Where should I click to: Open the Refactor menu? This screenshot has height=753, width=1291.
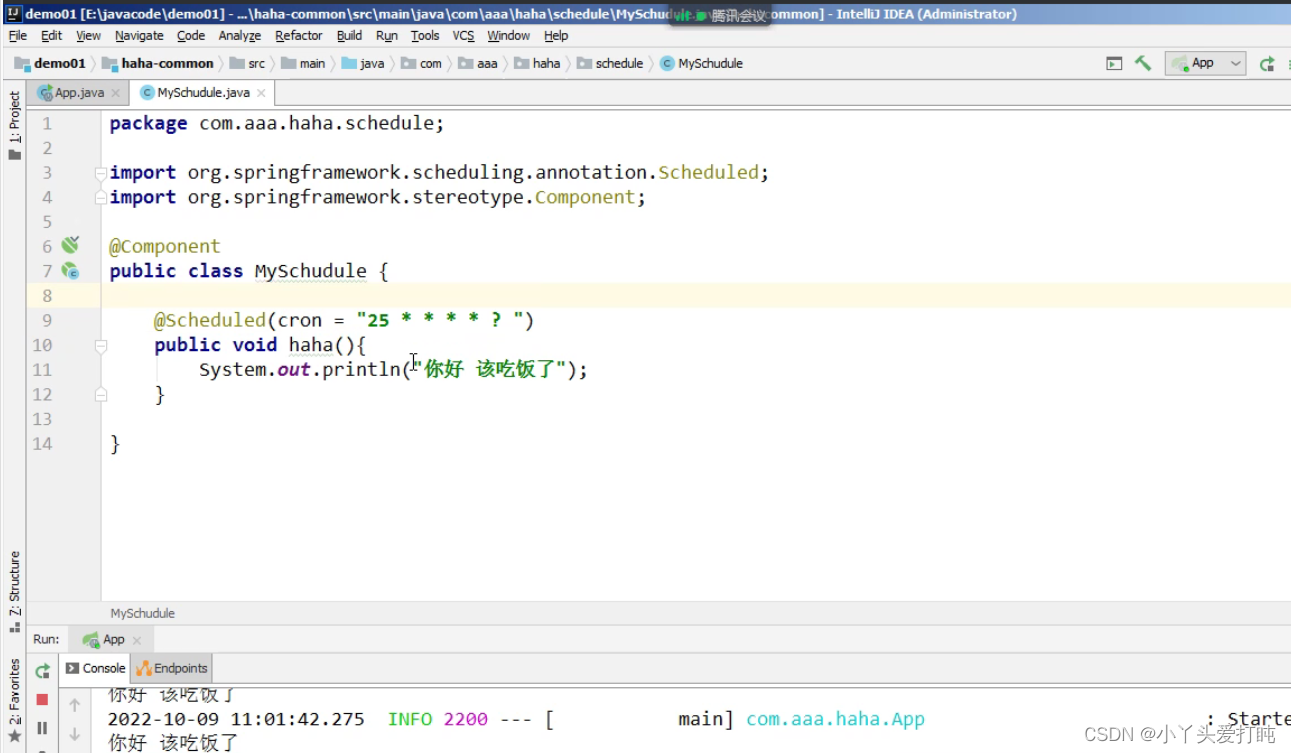click(299, 35)
